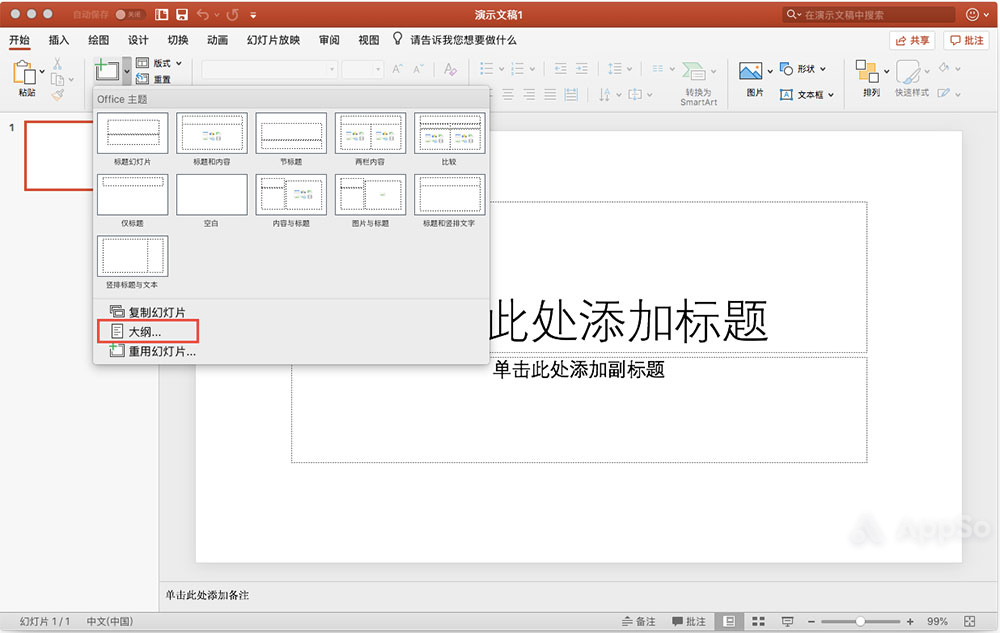Open the 幻灯片放映 slideshow tab
1000x633 pixels.
273,40
